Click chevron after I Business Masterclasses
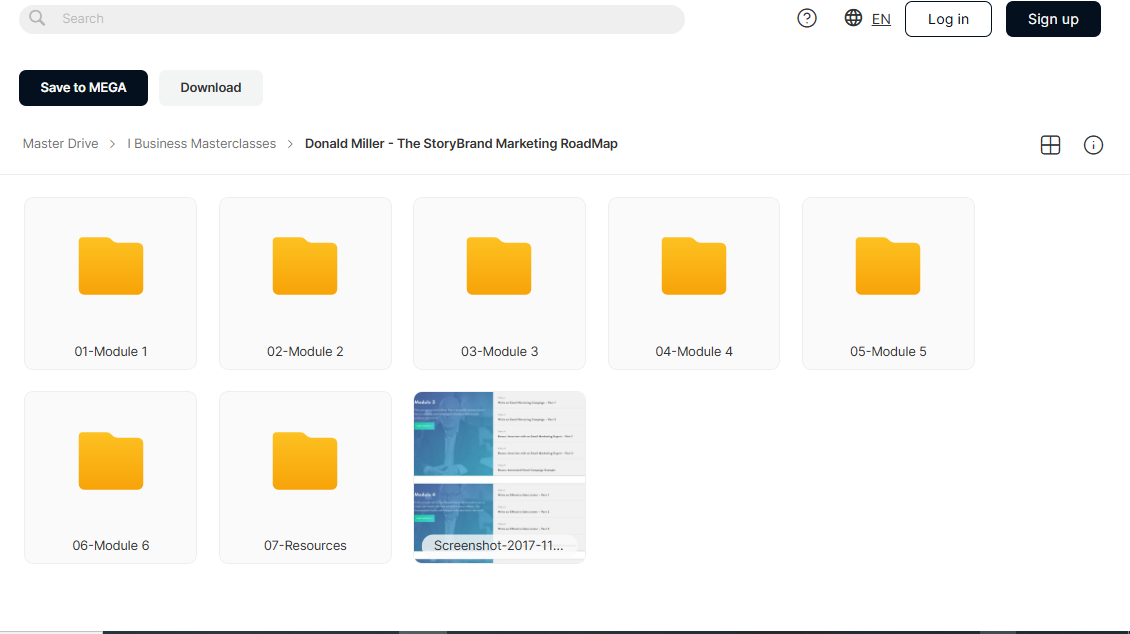The image size is (1130, 634). pyautogui.click(x=290, y=144)
